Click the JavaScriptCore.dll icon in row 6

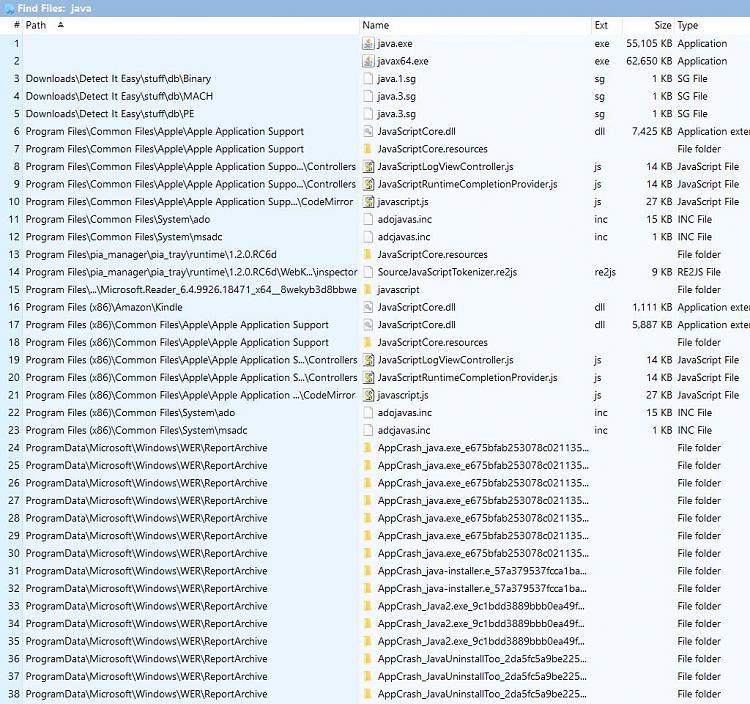tap(368, 132)
